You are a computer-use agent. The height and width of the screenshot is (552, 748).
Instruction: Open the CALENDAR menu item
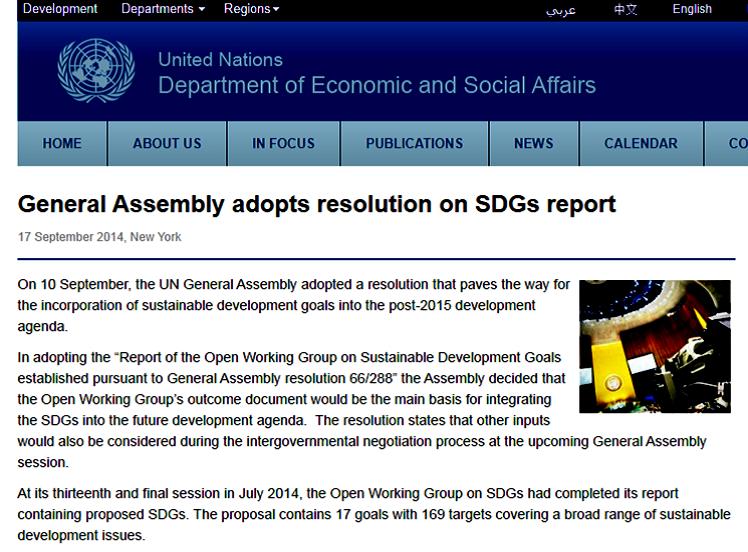click(641, 143)
